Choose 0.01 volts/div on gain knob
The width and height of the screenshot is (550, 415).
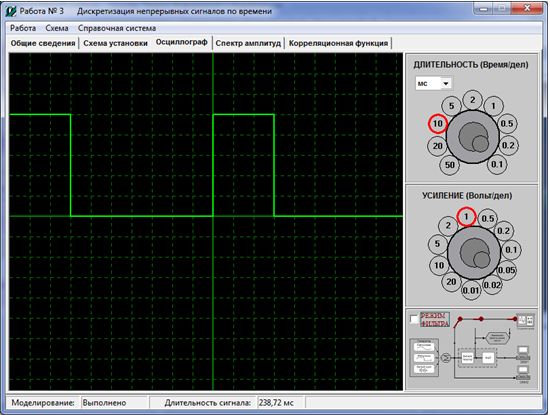(471, 290)
